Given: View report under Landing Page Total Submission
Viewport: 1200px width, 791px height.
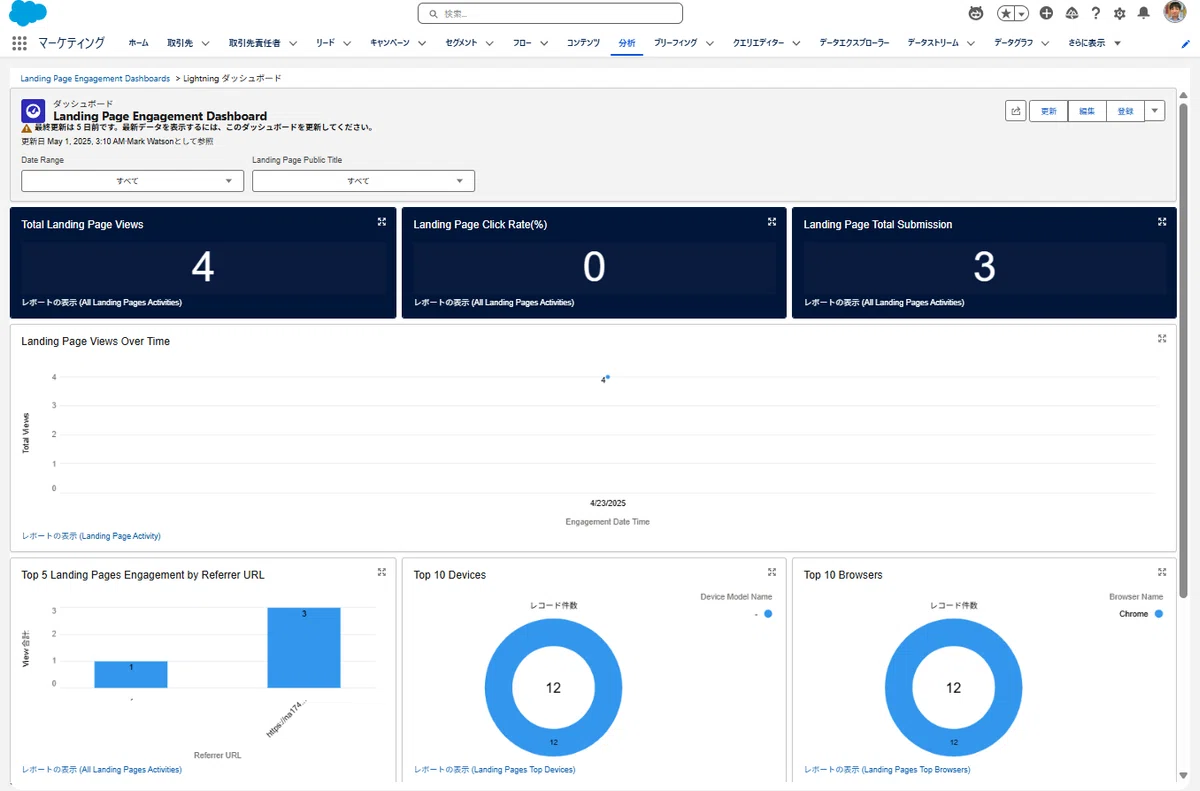Looking at the screenshot, I should 884,302.
